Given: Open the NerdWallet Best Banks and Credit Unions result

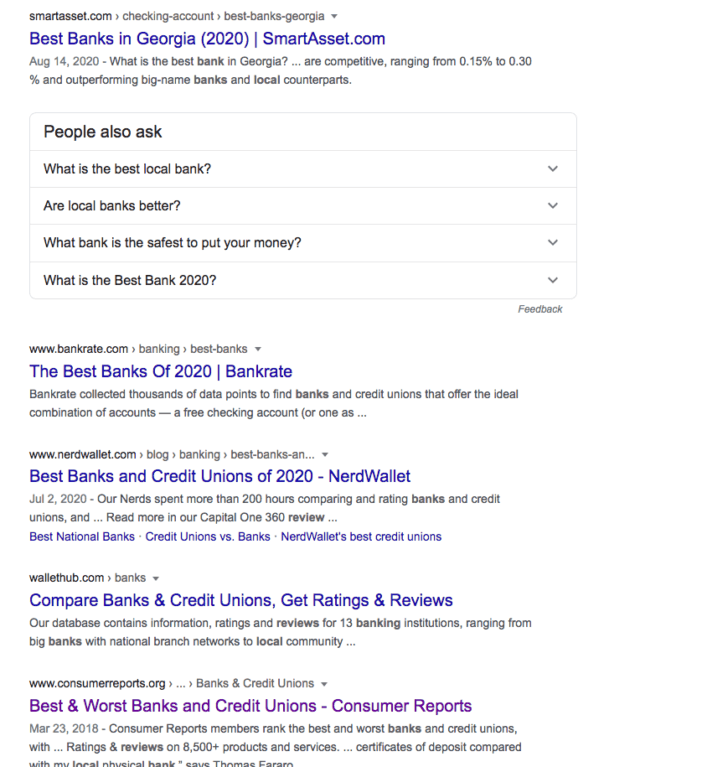Looking at the screenshot, I should [x=220, y=476].
